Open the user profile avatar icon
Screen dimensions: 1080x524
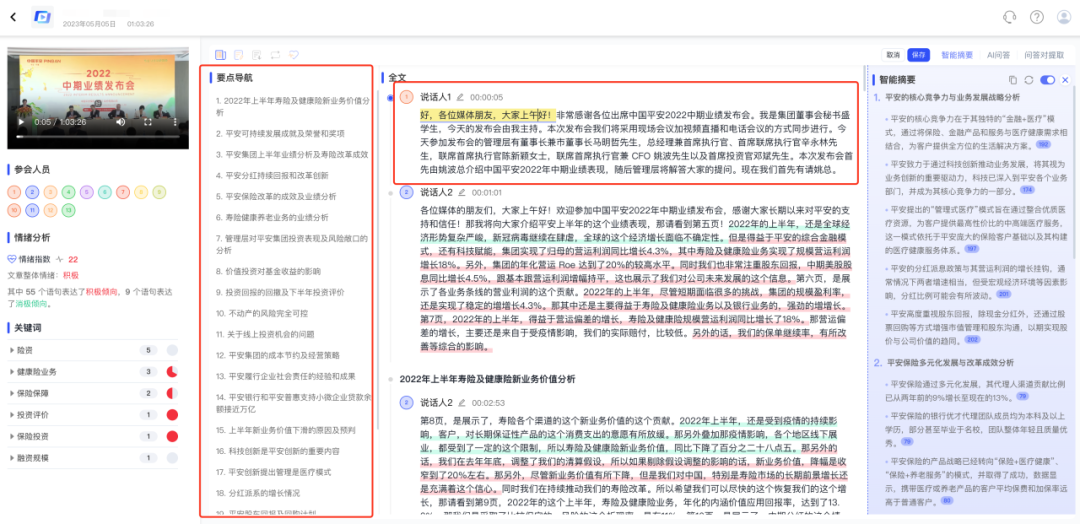pyautogui.click(x=1063, y=17)
